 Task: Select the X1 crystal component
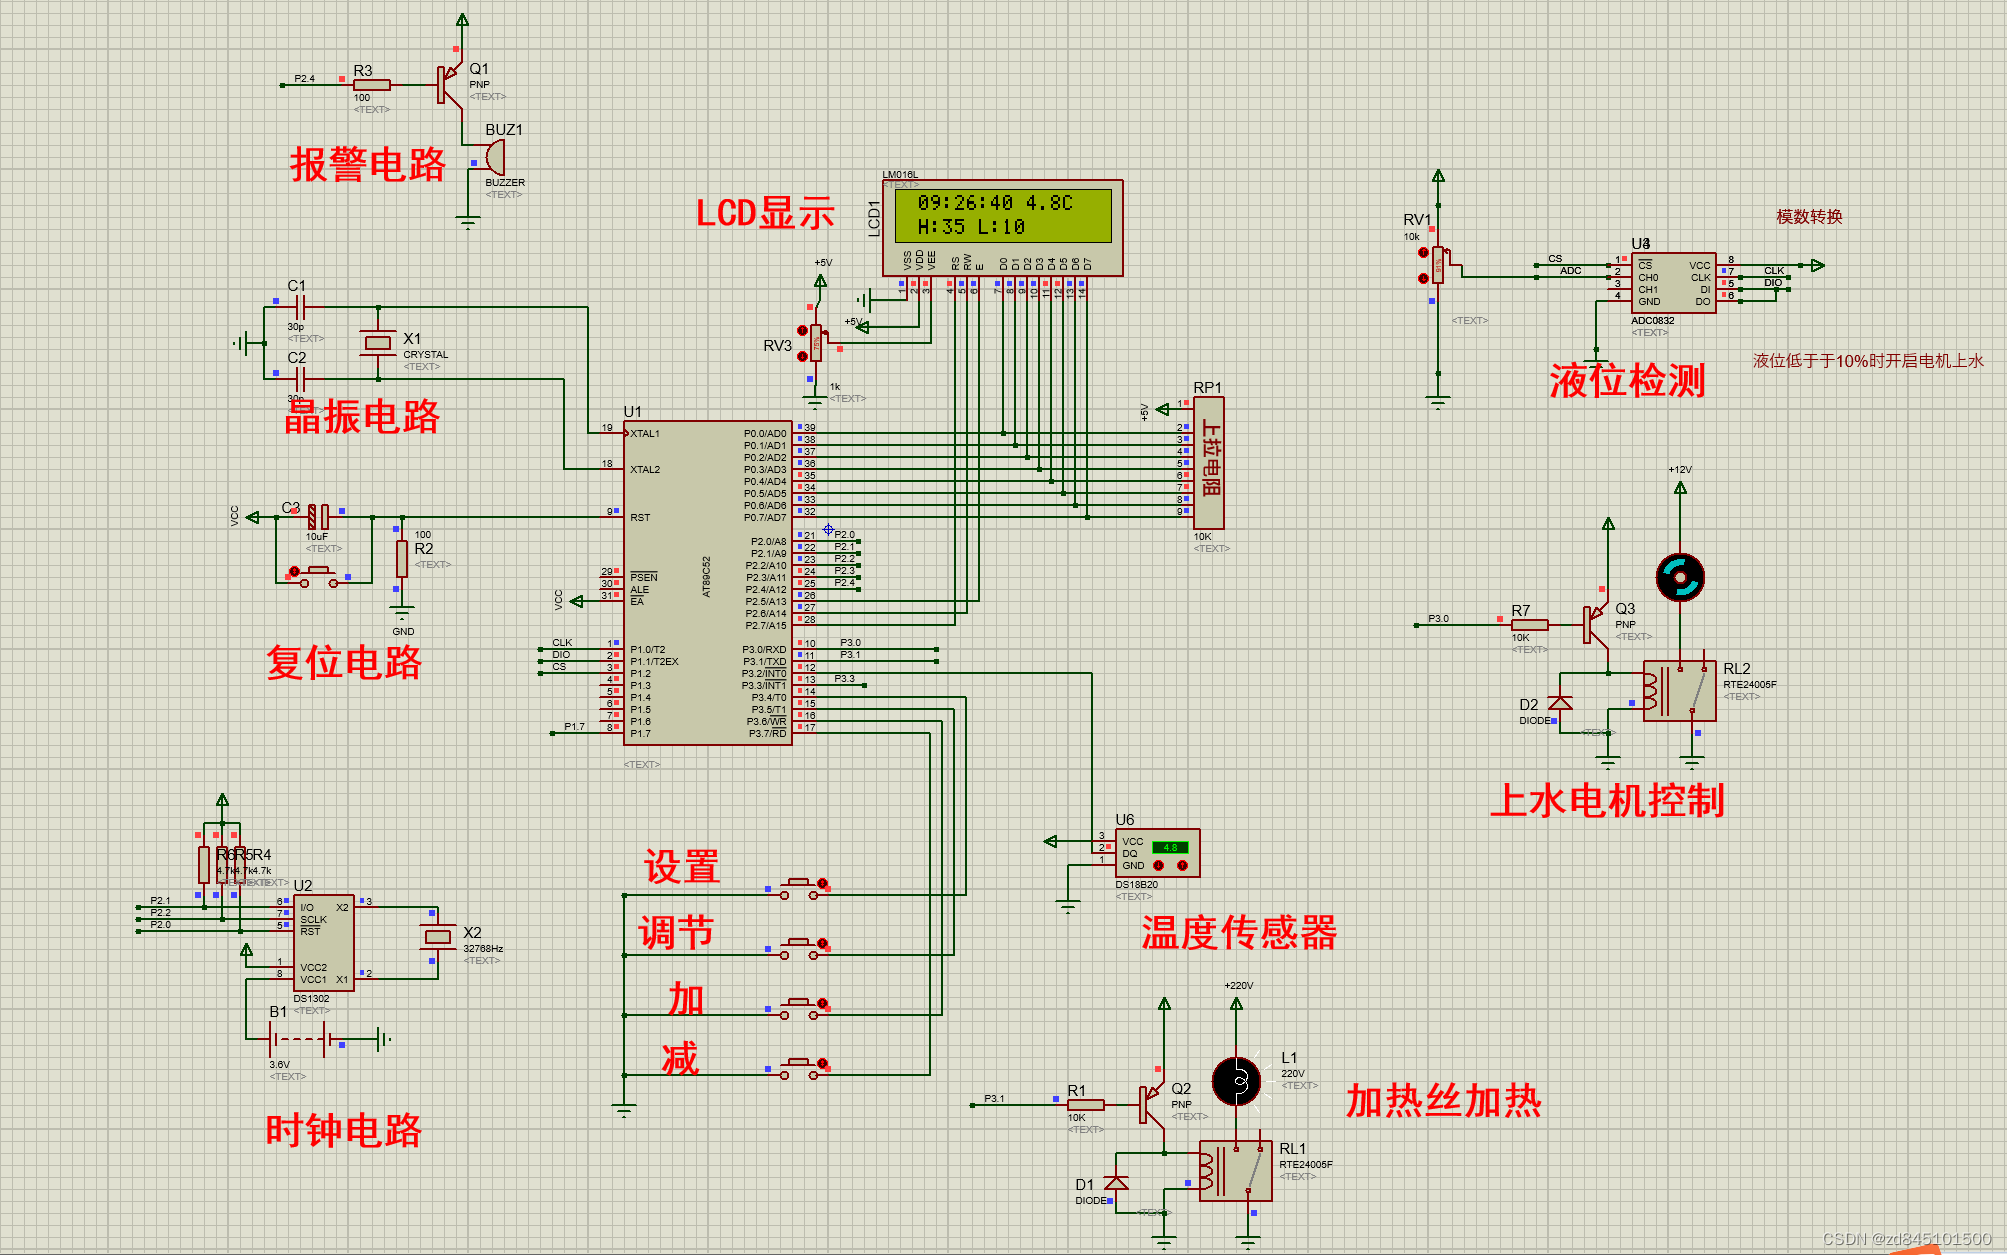[x=377, y=343]
